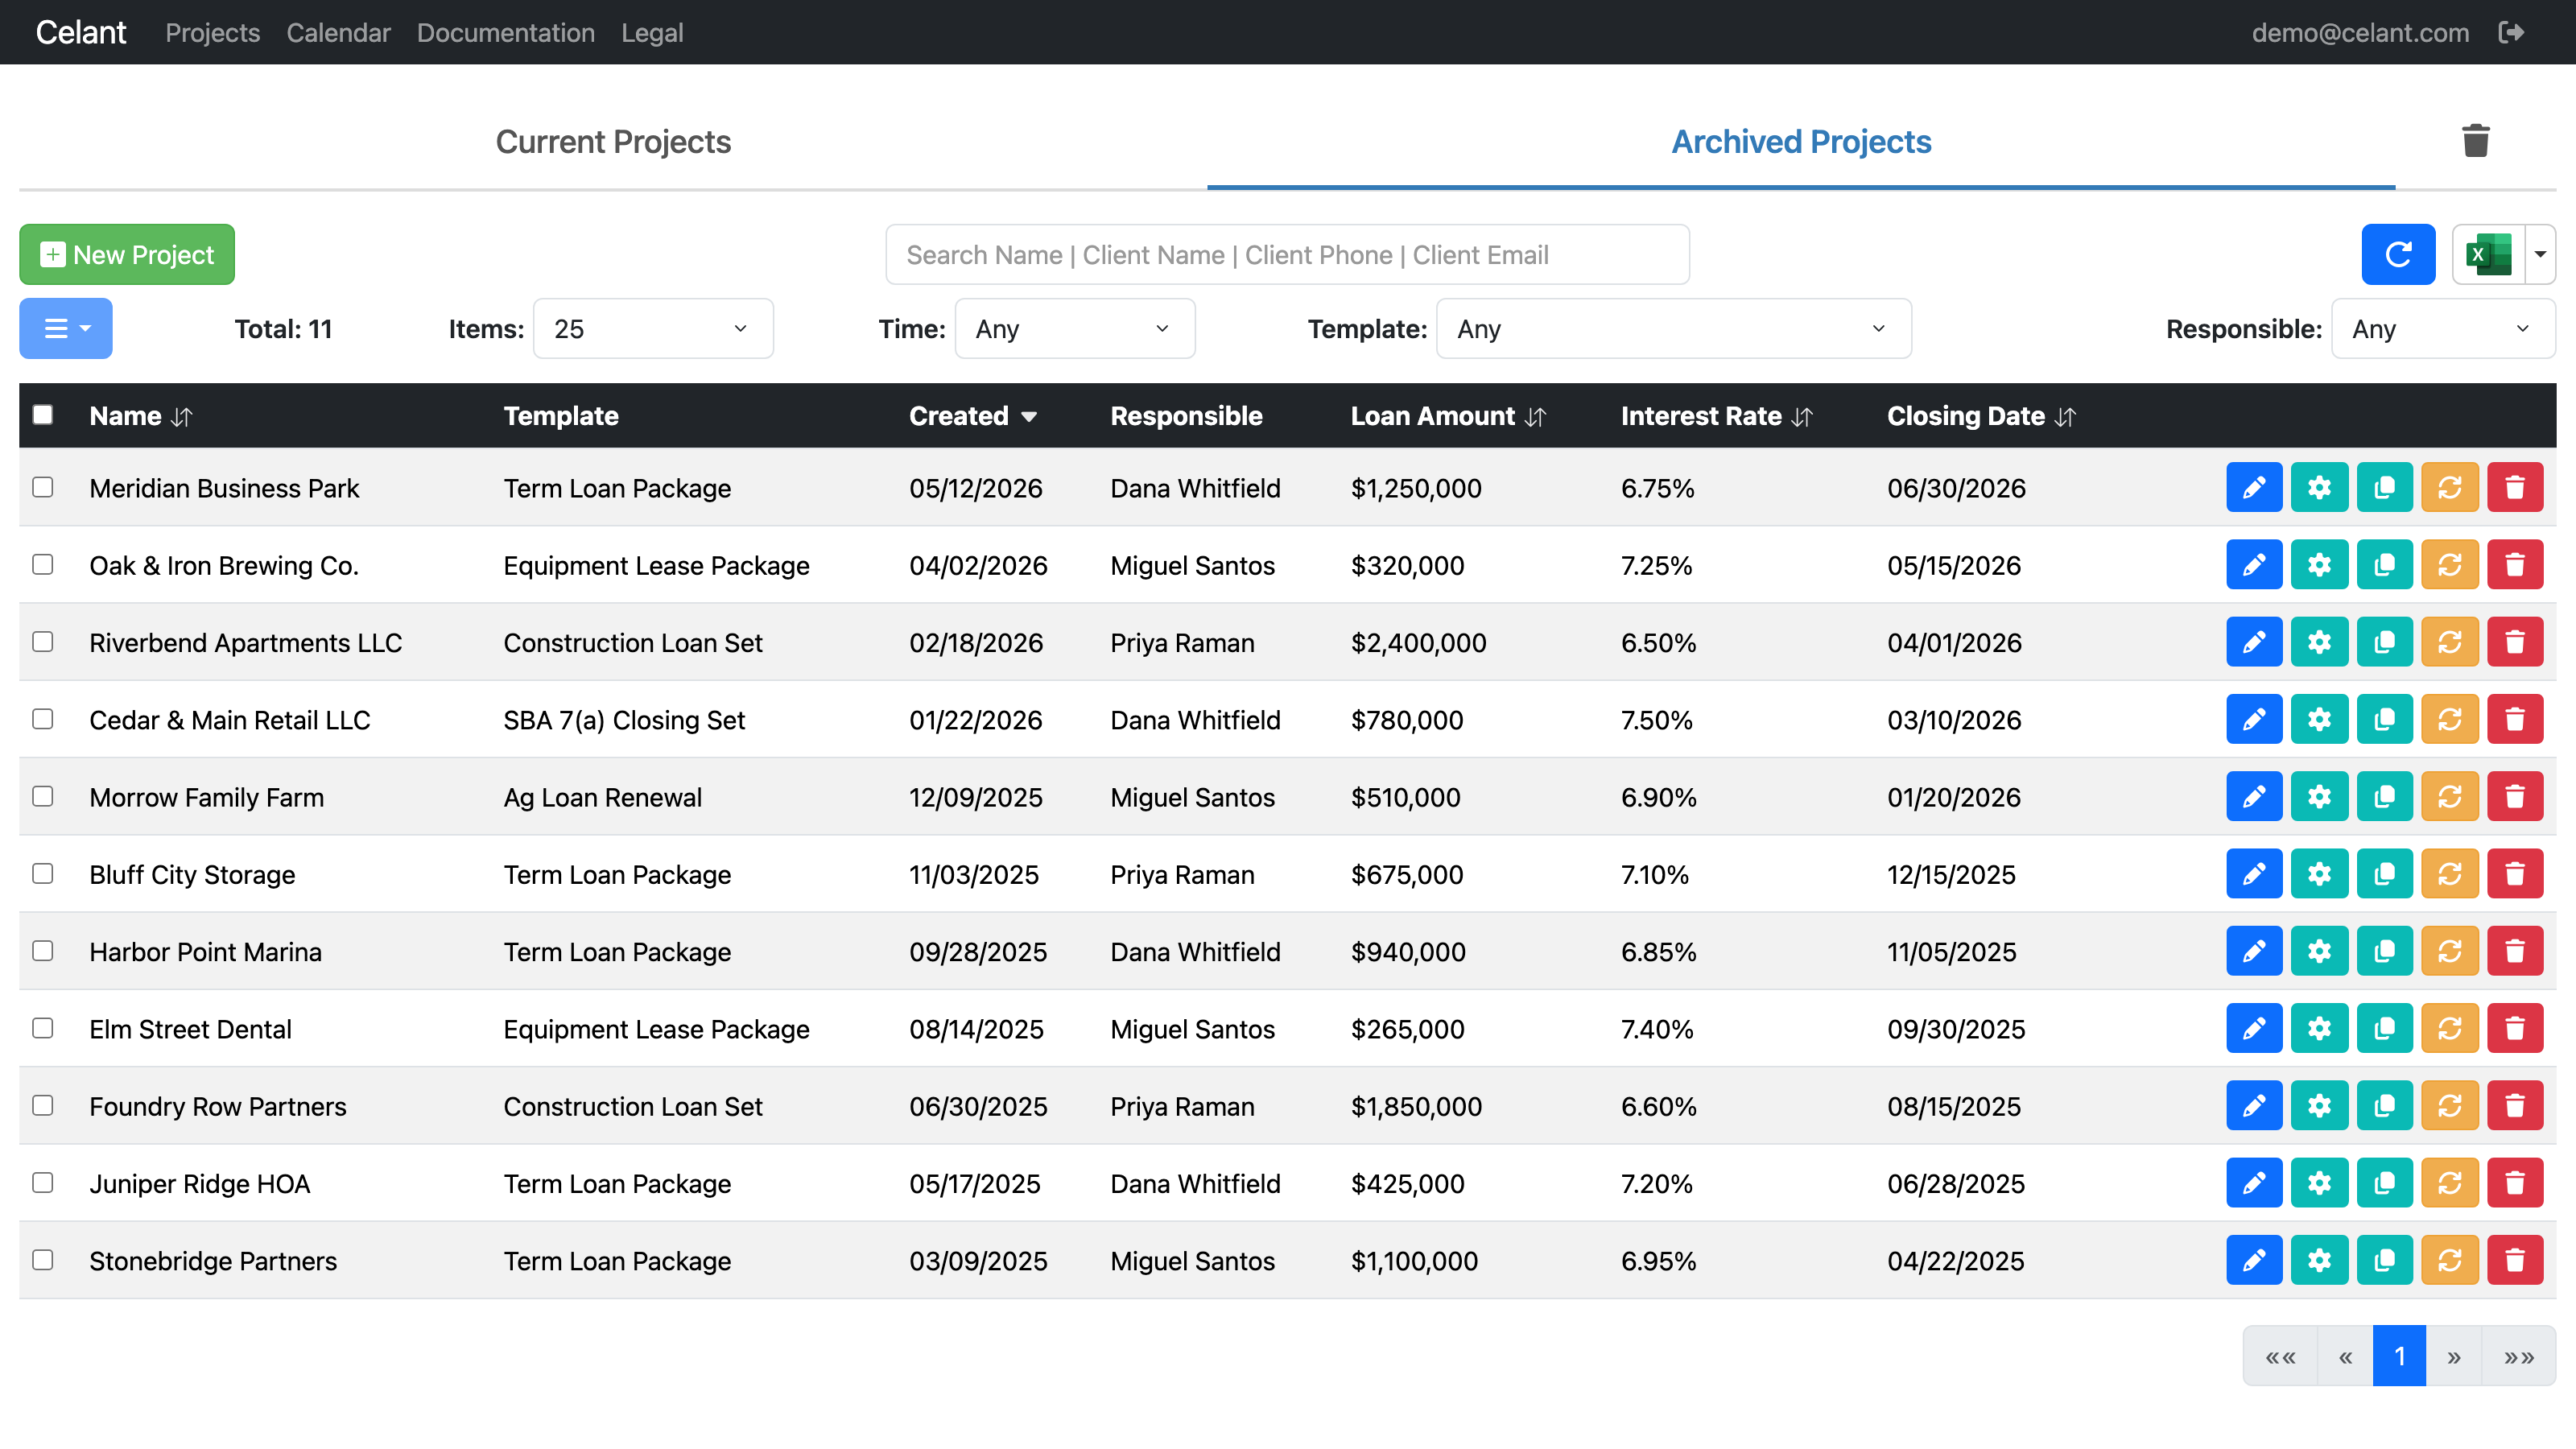This screenshot has width=2576, height=1449.
Task: Open the Responsible filter dropdown
Action: click(2443, 329)
